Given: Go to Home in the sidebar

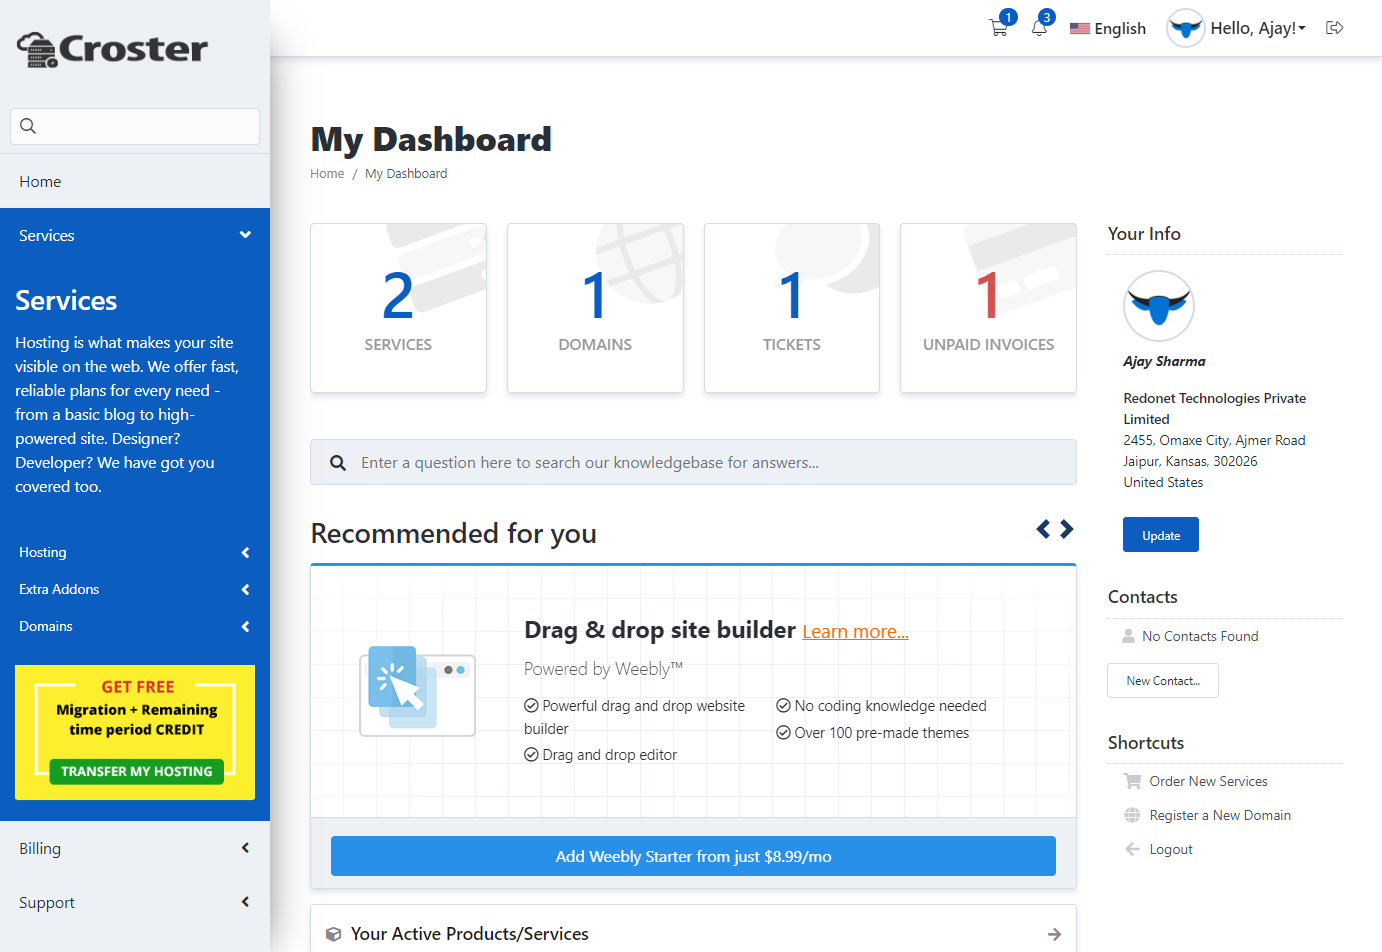Looking at the screenshot, I should tap(40, 182).
